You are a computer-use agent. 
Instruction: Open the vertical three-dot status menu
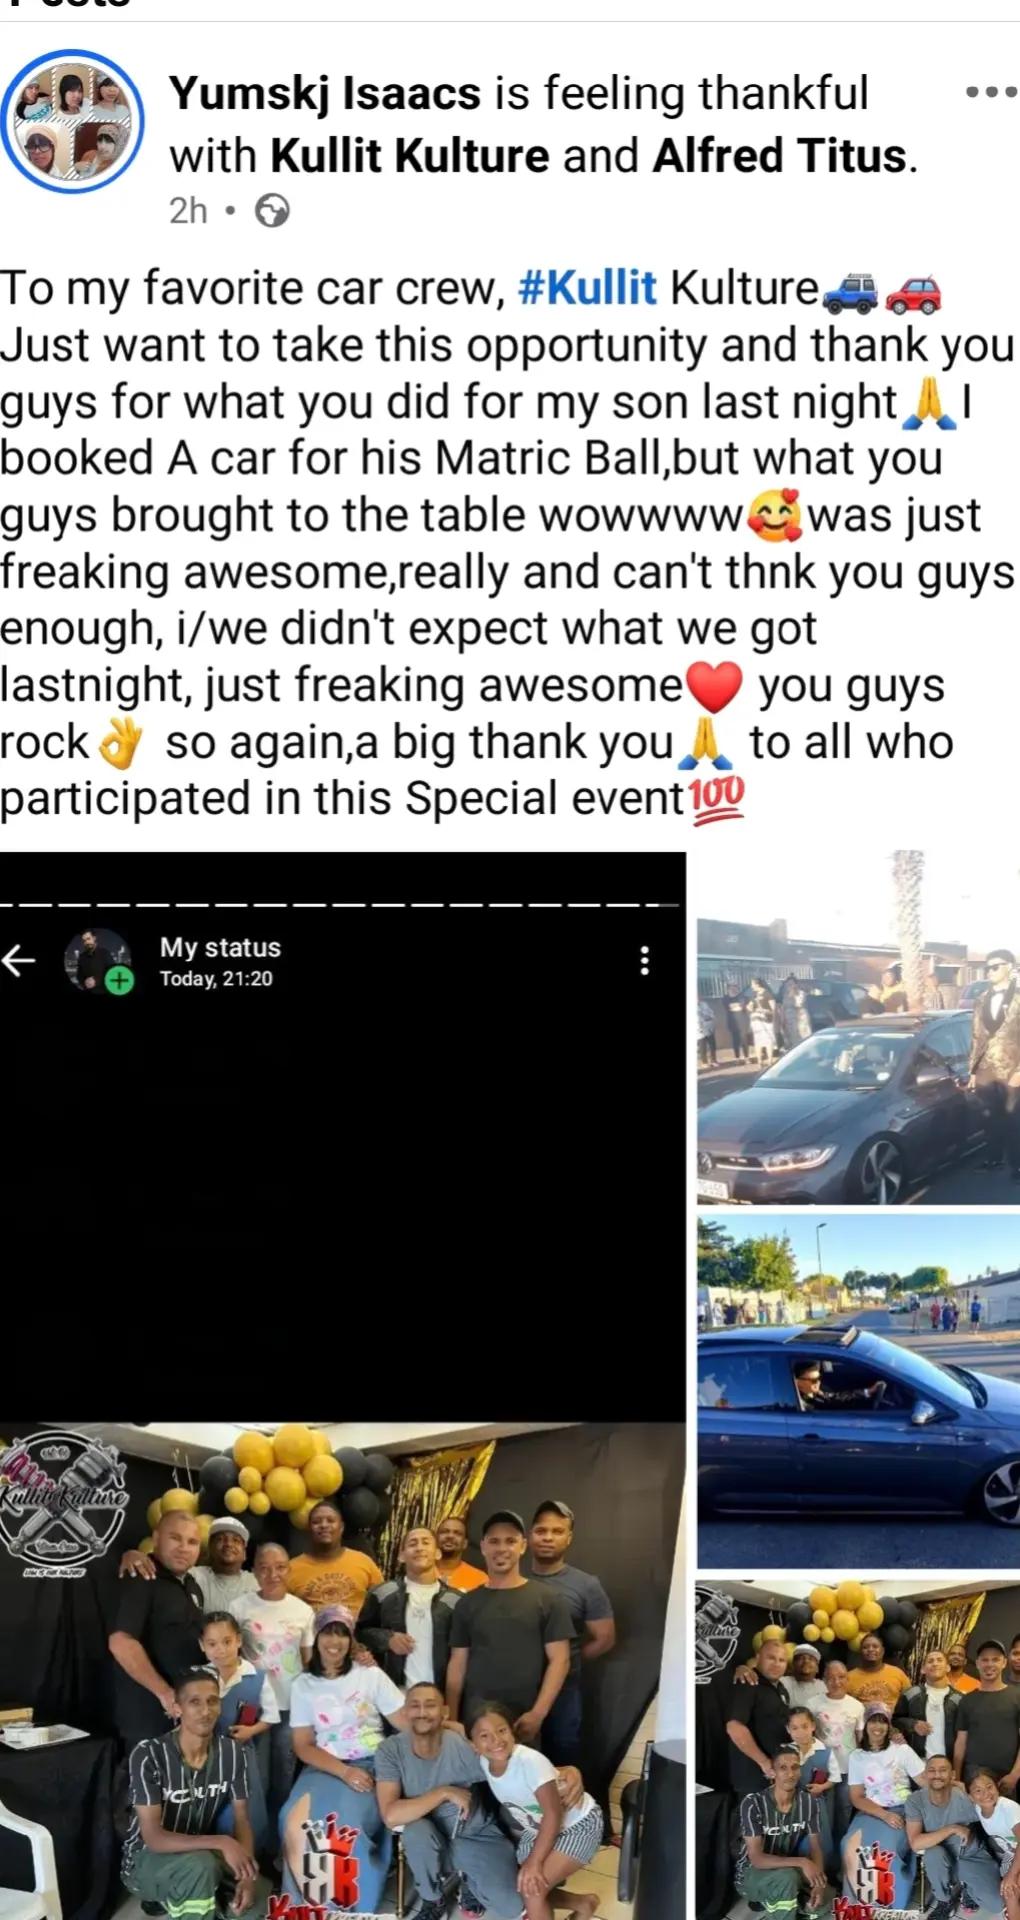(645, 961)
